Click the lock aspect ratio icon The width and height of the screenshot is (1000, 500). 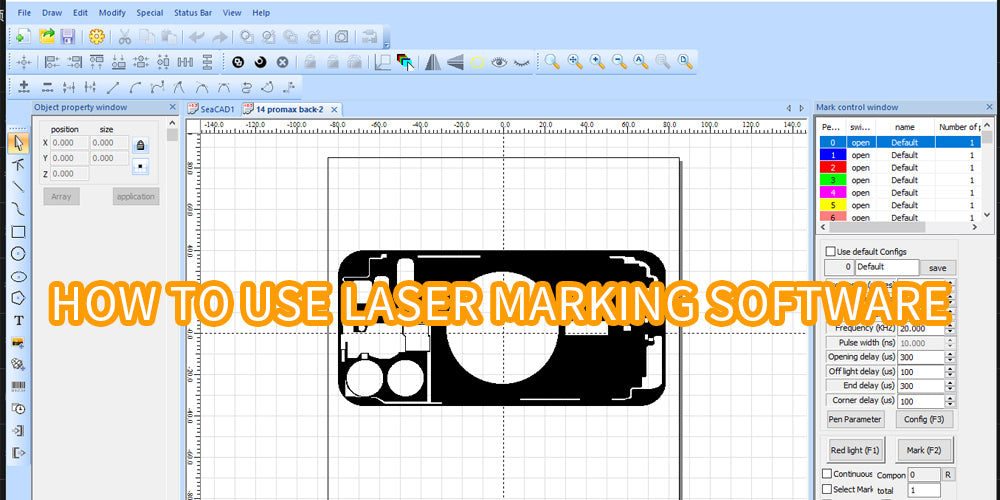click(x=141, y=144)
